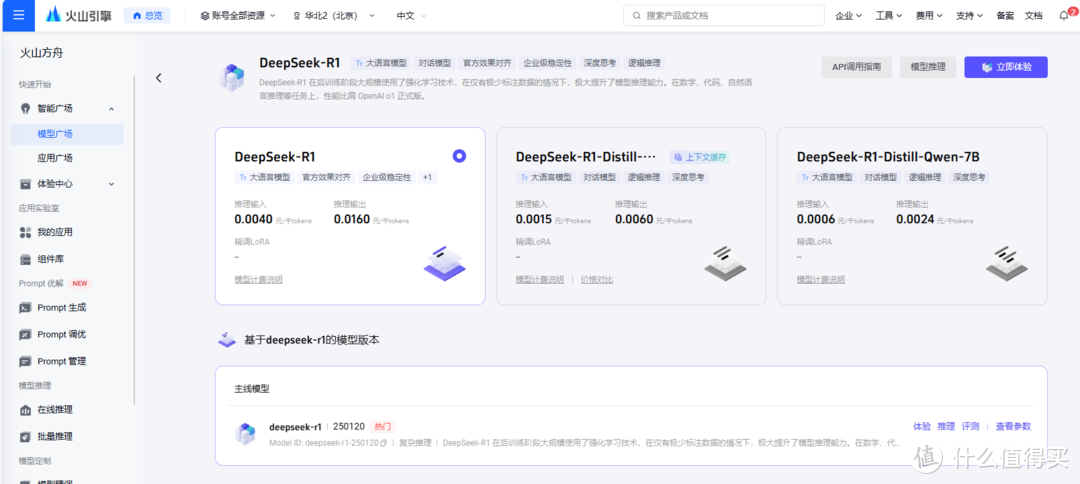Click the 火山引擎 logo
The image size is (1080, 484).
(79, 15)
